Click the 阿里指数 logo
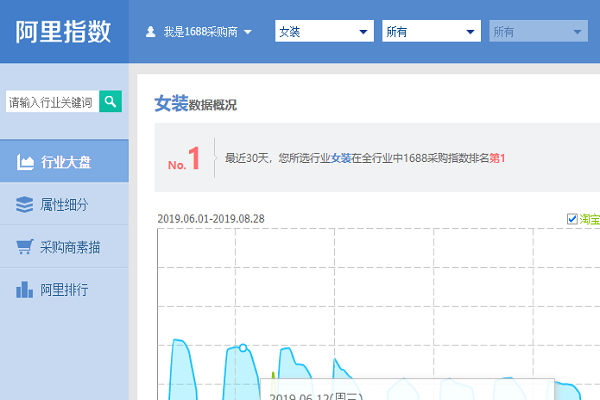The image size is (600, 400). [x=63, y=31]
